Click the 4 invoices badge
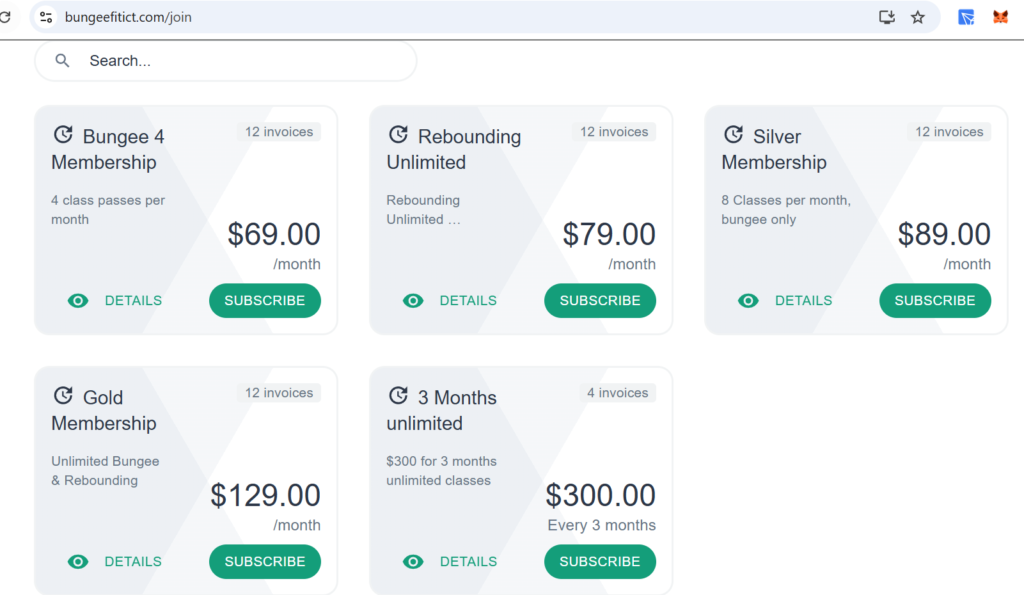Image resolution: width=1024 pixels, height=595 pixels. 618,393
